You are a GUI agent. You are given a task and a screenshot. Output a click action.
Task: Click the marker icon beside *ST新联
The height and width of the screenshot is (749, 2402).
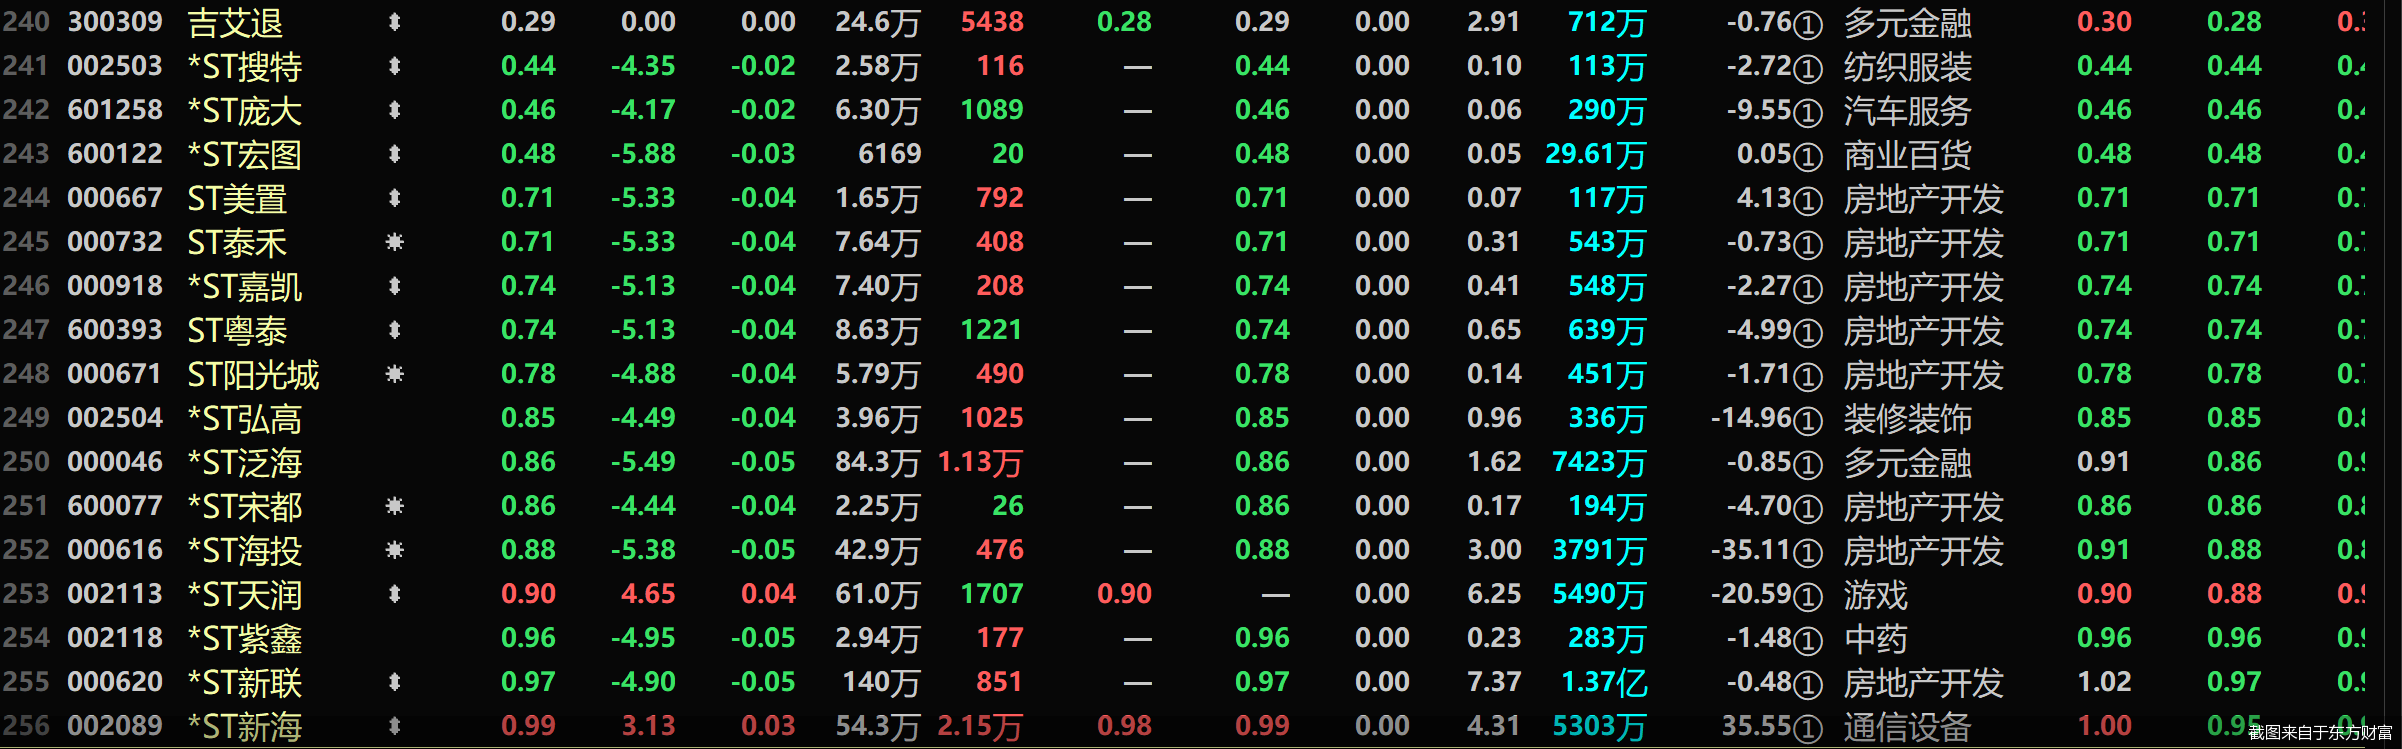[x=394, y=682]
